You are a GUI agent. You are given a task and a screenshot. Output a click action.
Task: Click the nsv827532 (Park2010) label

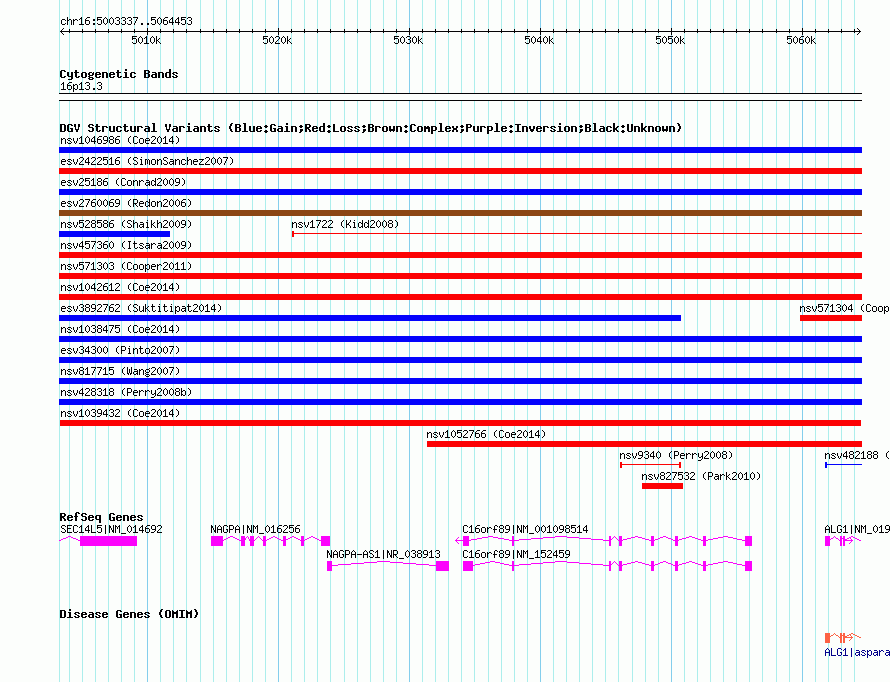coord(701,476)
